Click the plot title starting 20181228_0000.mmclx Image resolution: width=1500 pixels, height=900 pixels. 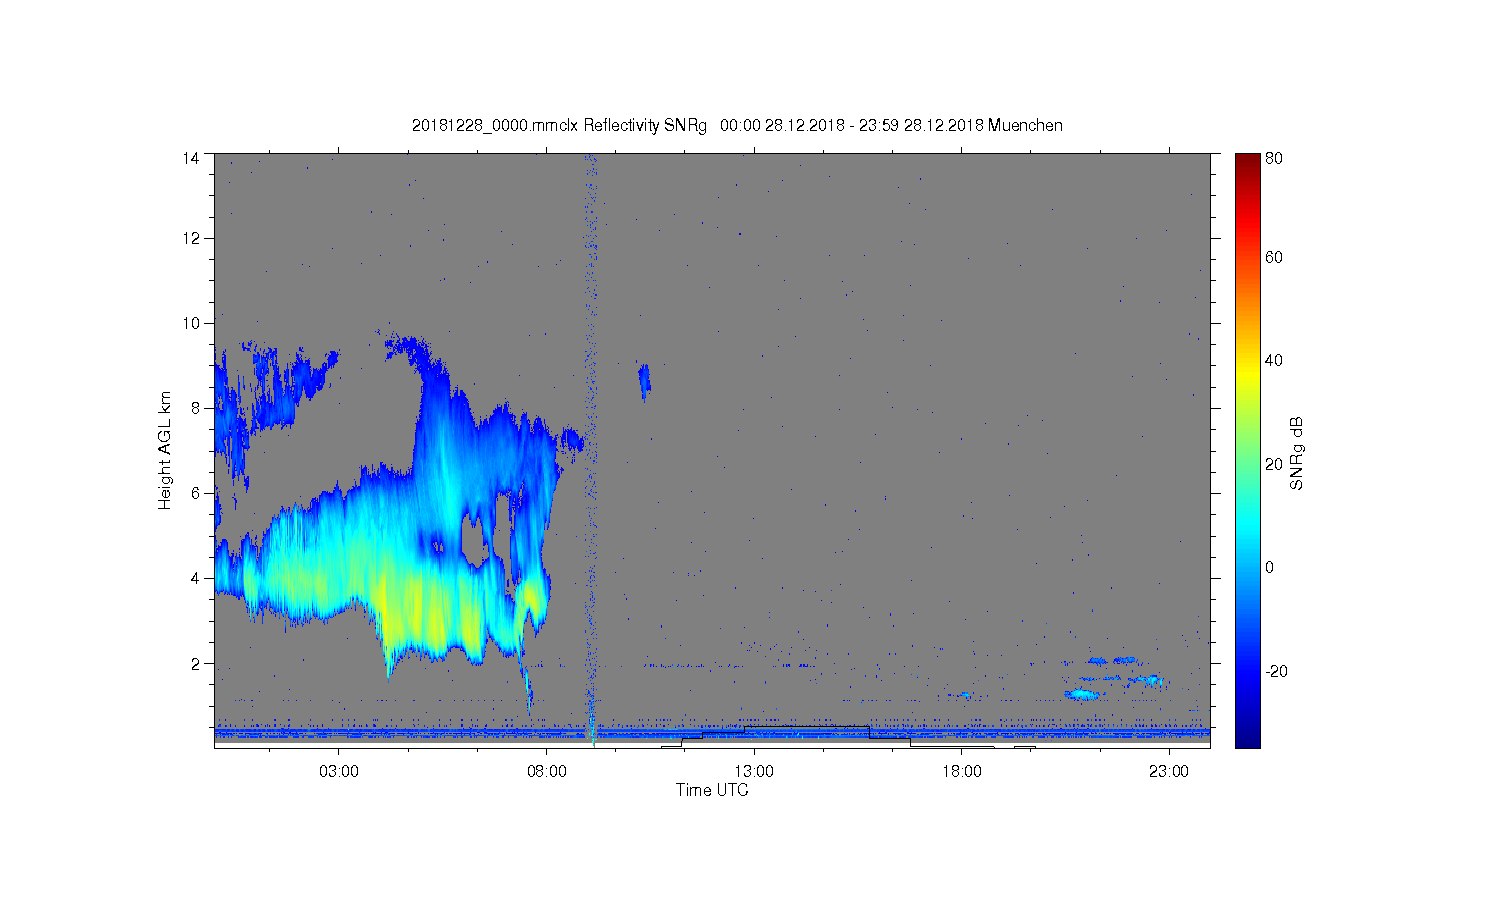click(x=737, y=125)
